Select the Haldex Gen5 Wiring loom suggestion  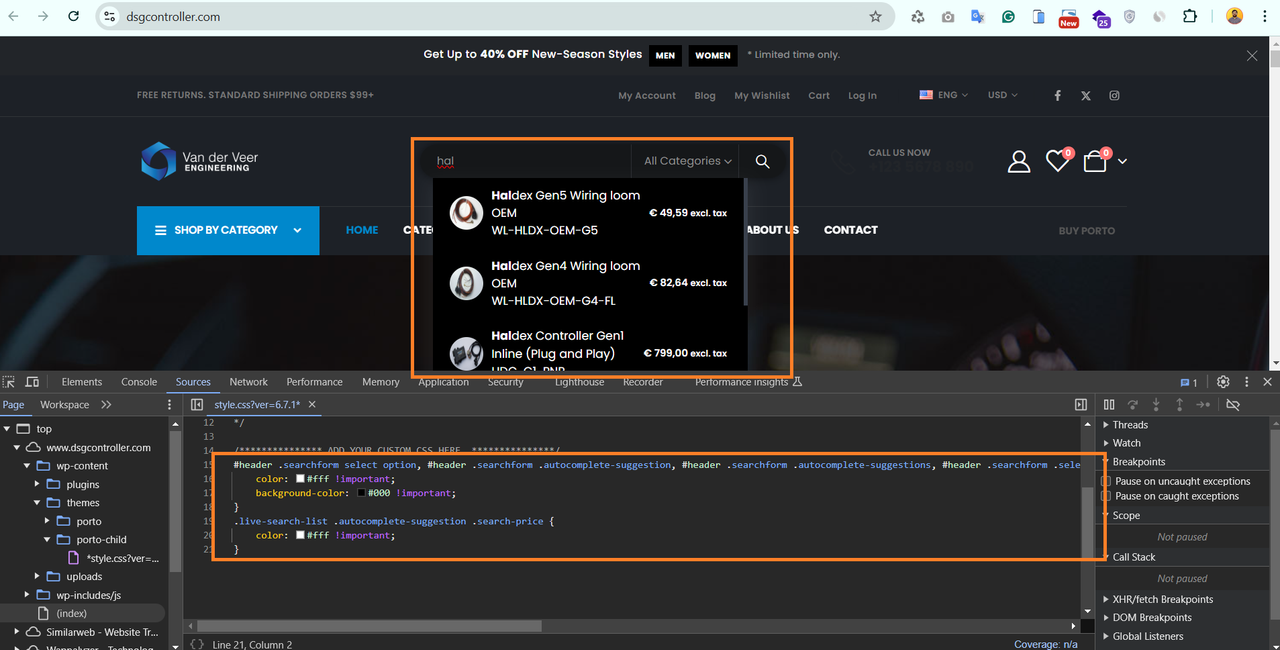[590, 213]
